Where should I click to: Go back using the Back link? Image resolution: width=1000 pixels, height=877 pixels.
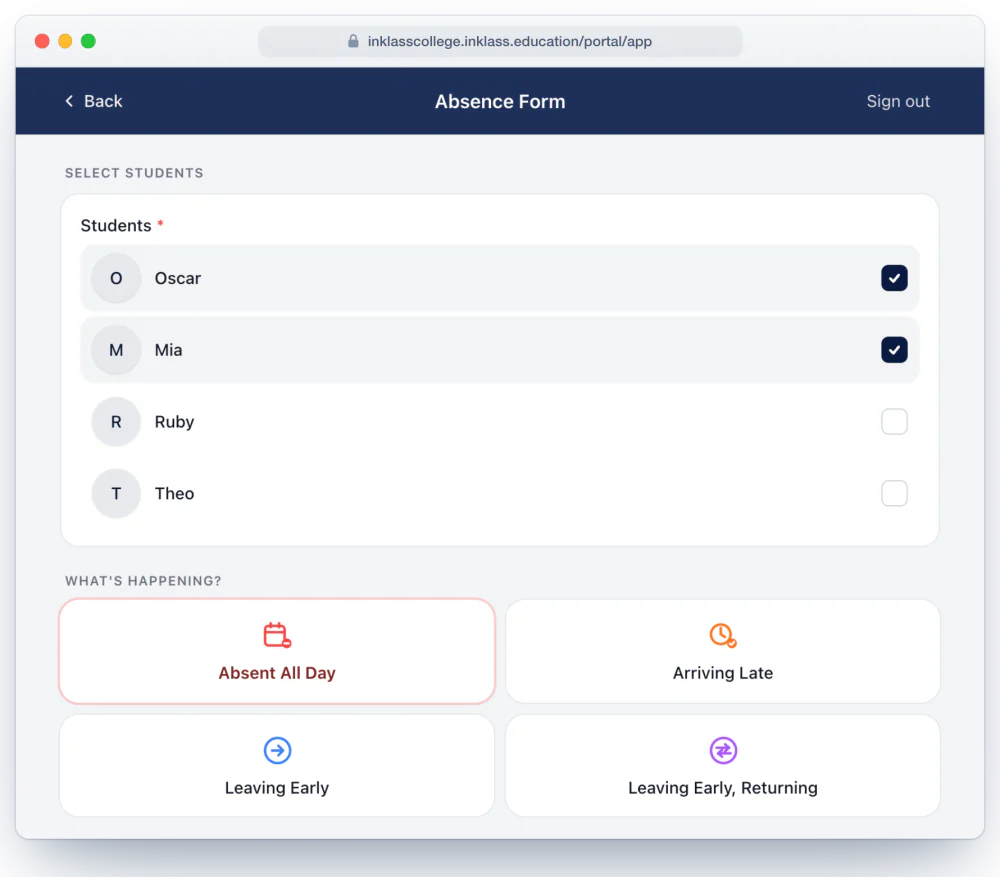94,101
